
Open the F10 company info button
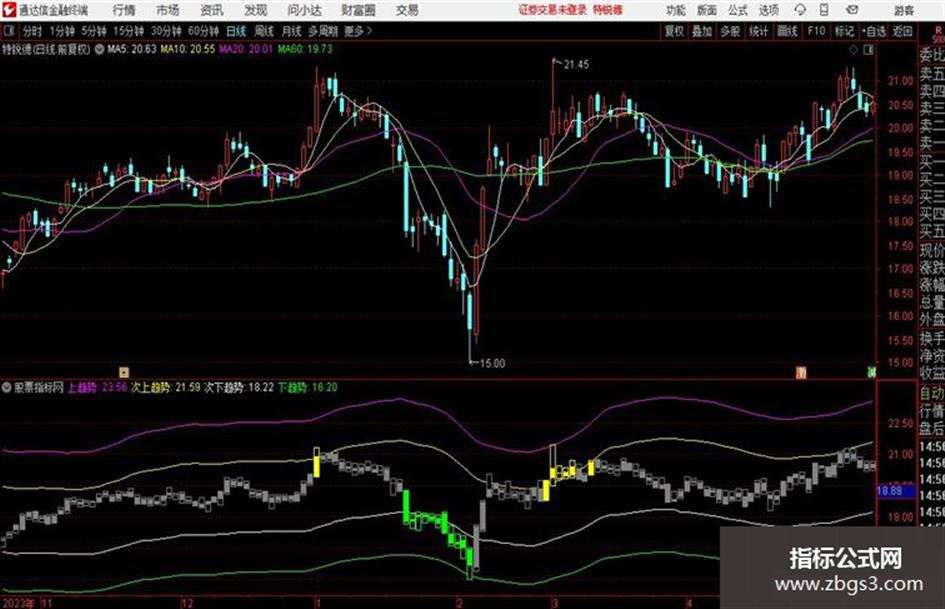(x=816, y=31)
